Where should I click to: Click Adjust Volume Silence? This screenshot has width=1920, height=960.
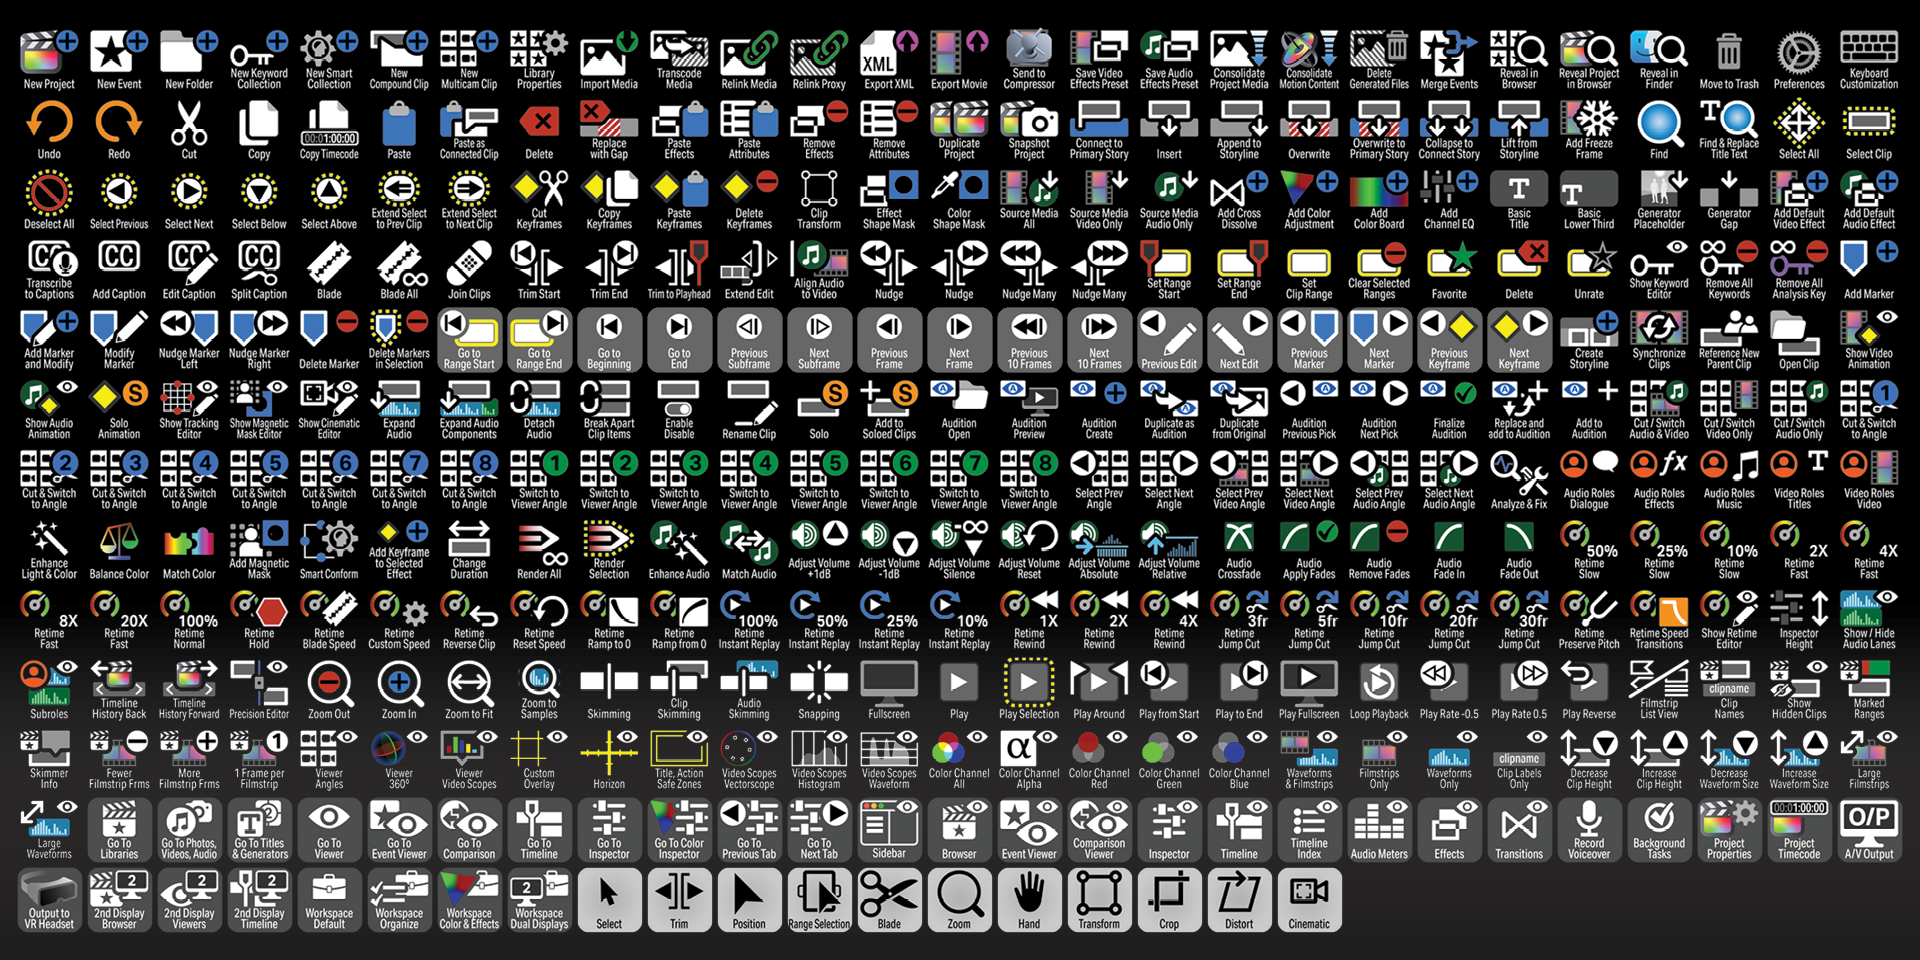(959, 550)
